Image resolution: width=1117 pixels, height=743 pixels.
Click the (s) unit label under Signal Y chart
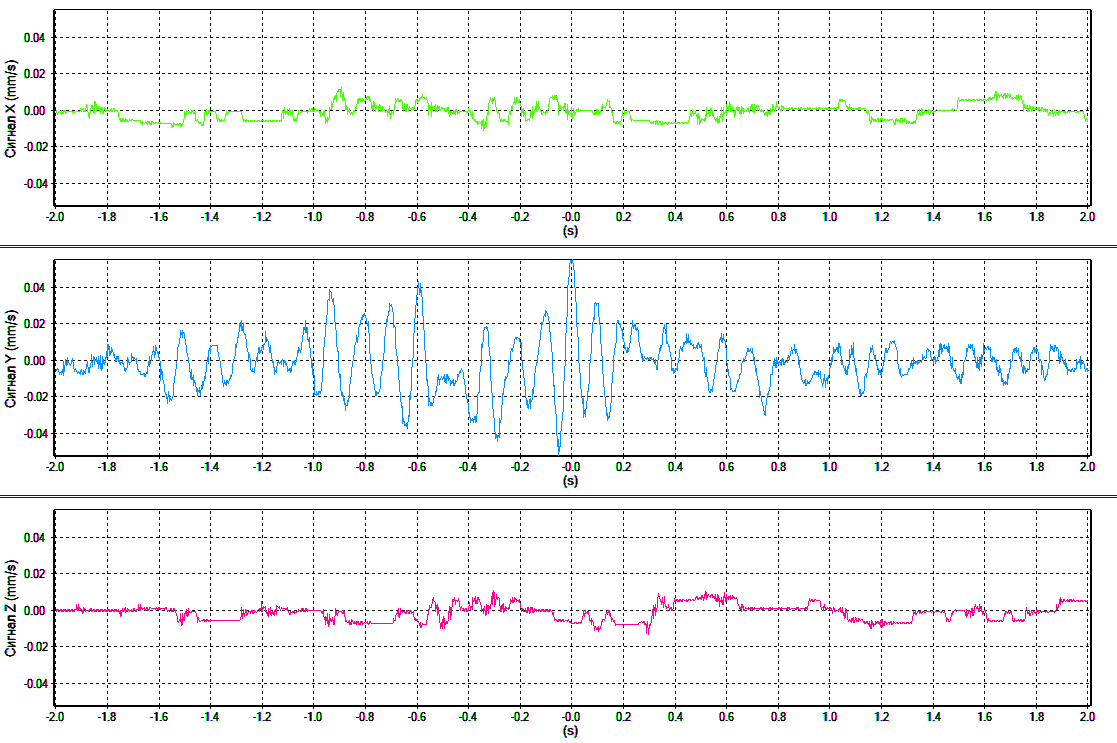pyautogui.click(x=571, y=481)
